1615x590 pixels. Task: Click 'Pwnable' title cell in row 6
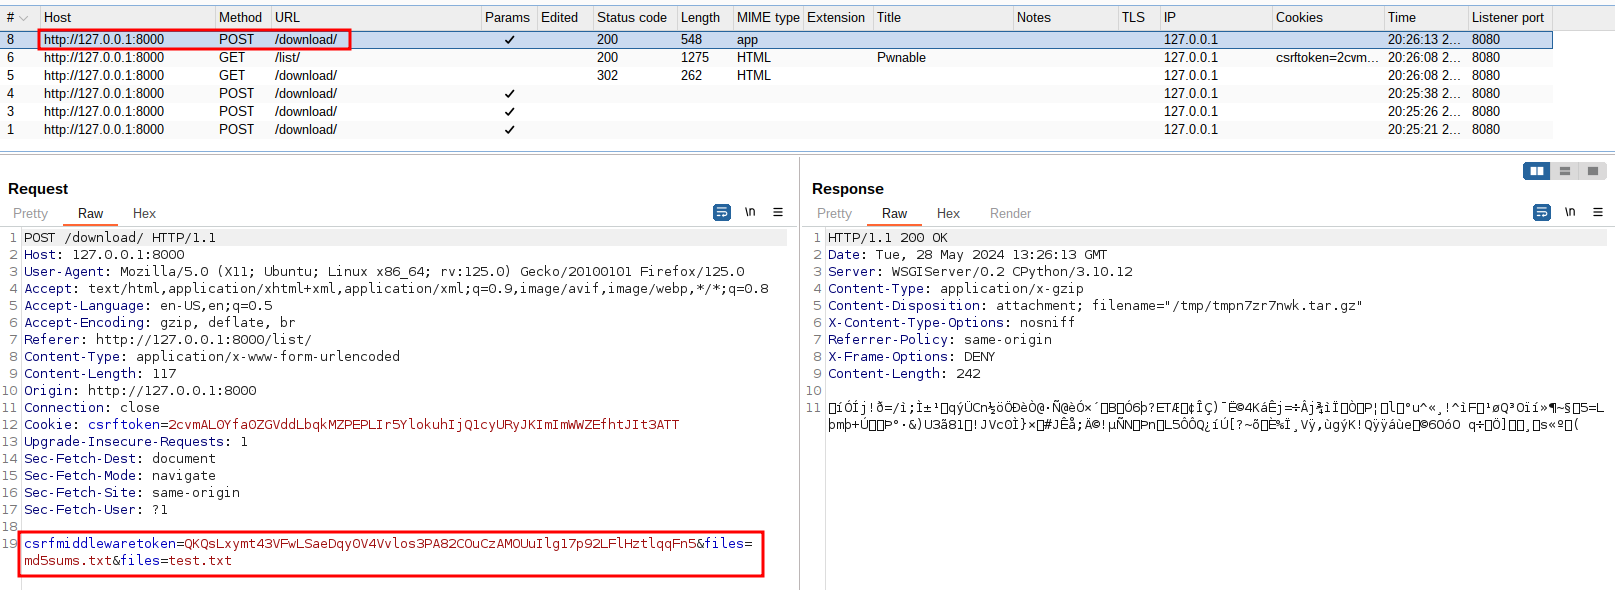901,58
